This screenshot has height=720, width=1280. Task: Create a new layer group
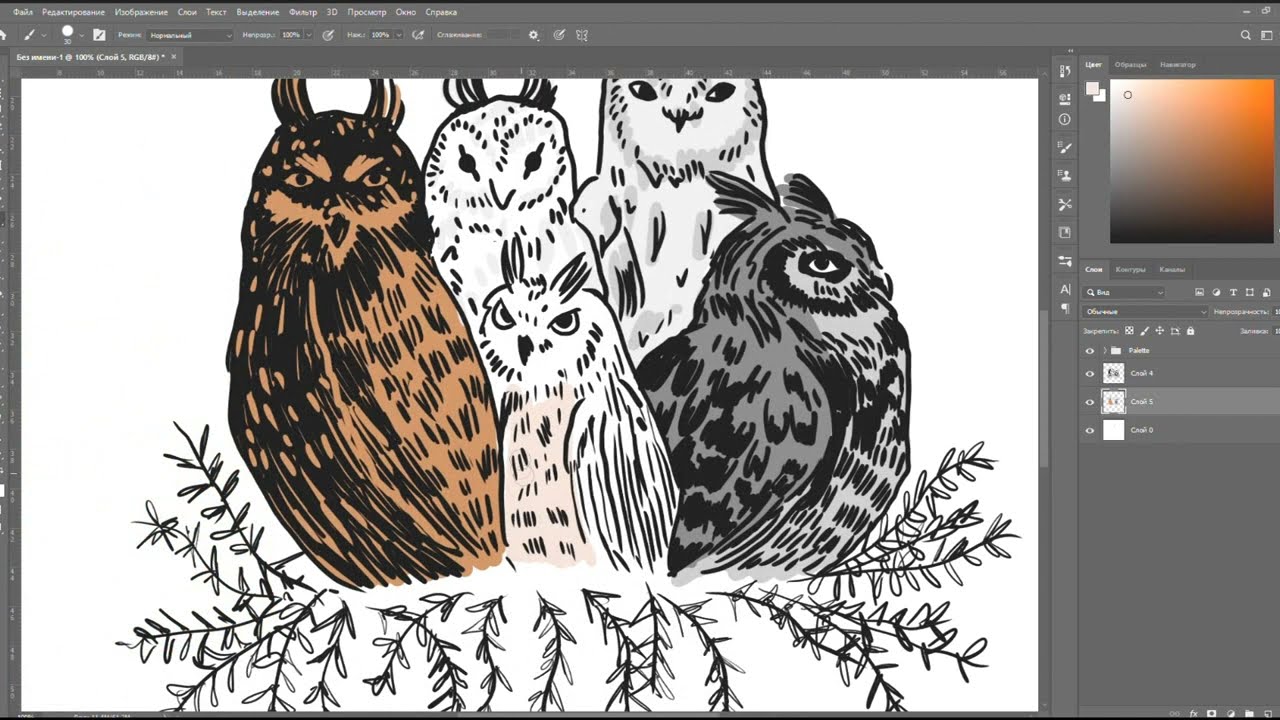point(1249,713)
